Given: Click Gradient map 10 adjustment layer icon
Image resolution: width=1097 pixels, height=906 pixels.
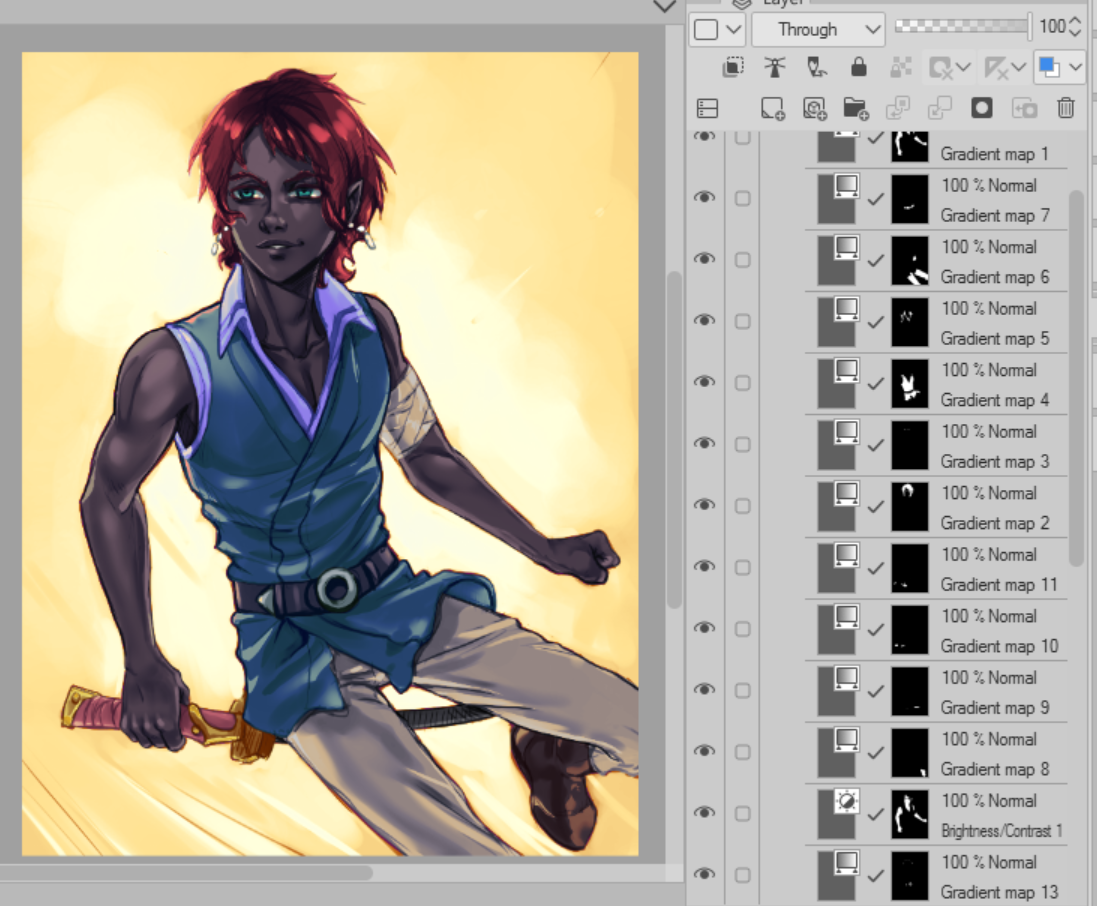Looking at the screenshot, I should point(847,616).
